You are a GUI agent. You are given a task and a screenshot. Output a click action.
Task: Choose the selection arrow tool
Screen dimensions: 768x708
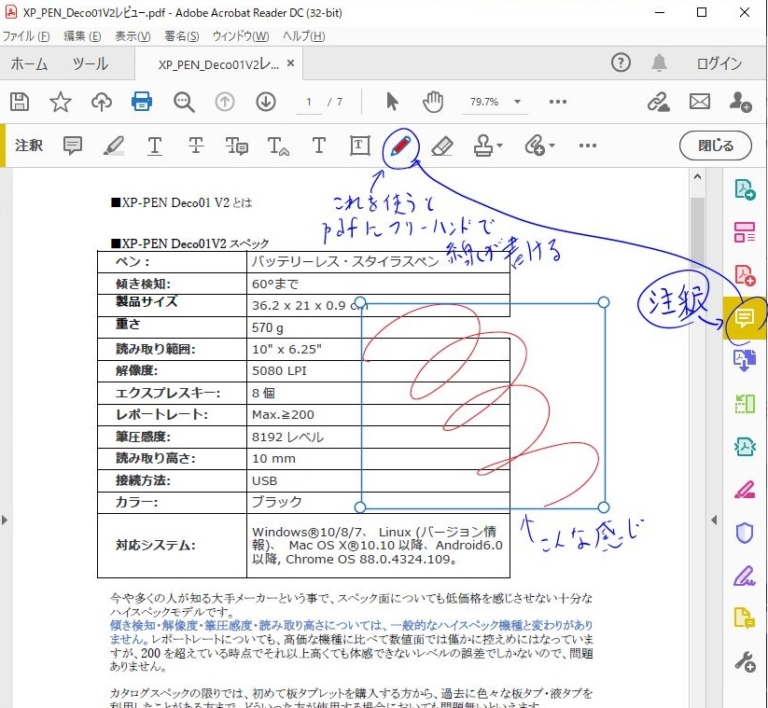pos(392,102)
